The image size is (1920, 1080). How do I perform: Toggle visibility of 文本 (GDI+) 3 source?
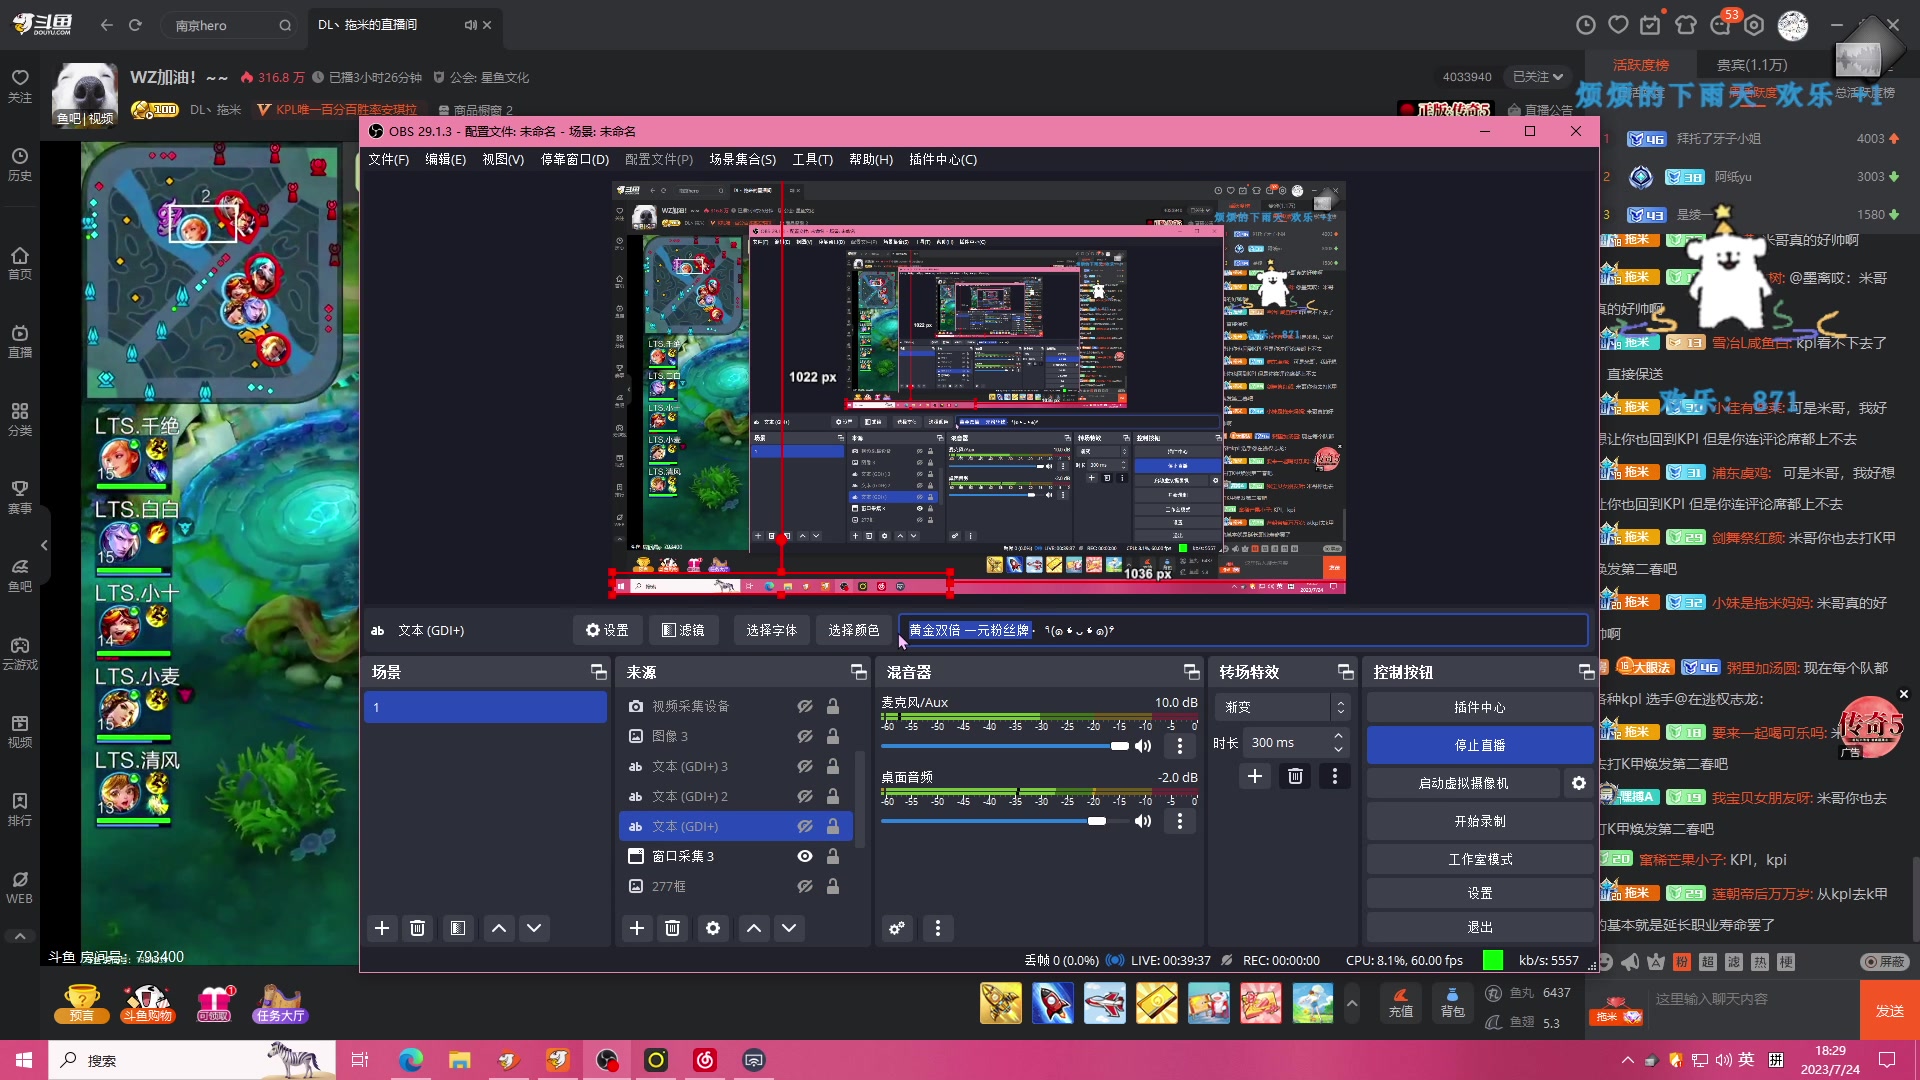805,766
